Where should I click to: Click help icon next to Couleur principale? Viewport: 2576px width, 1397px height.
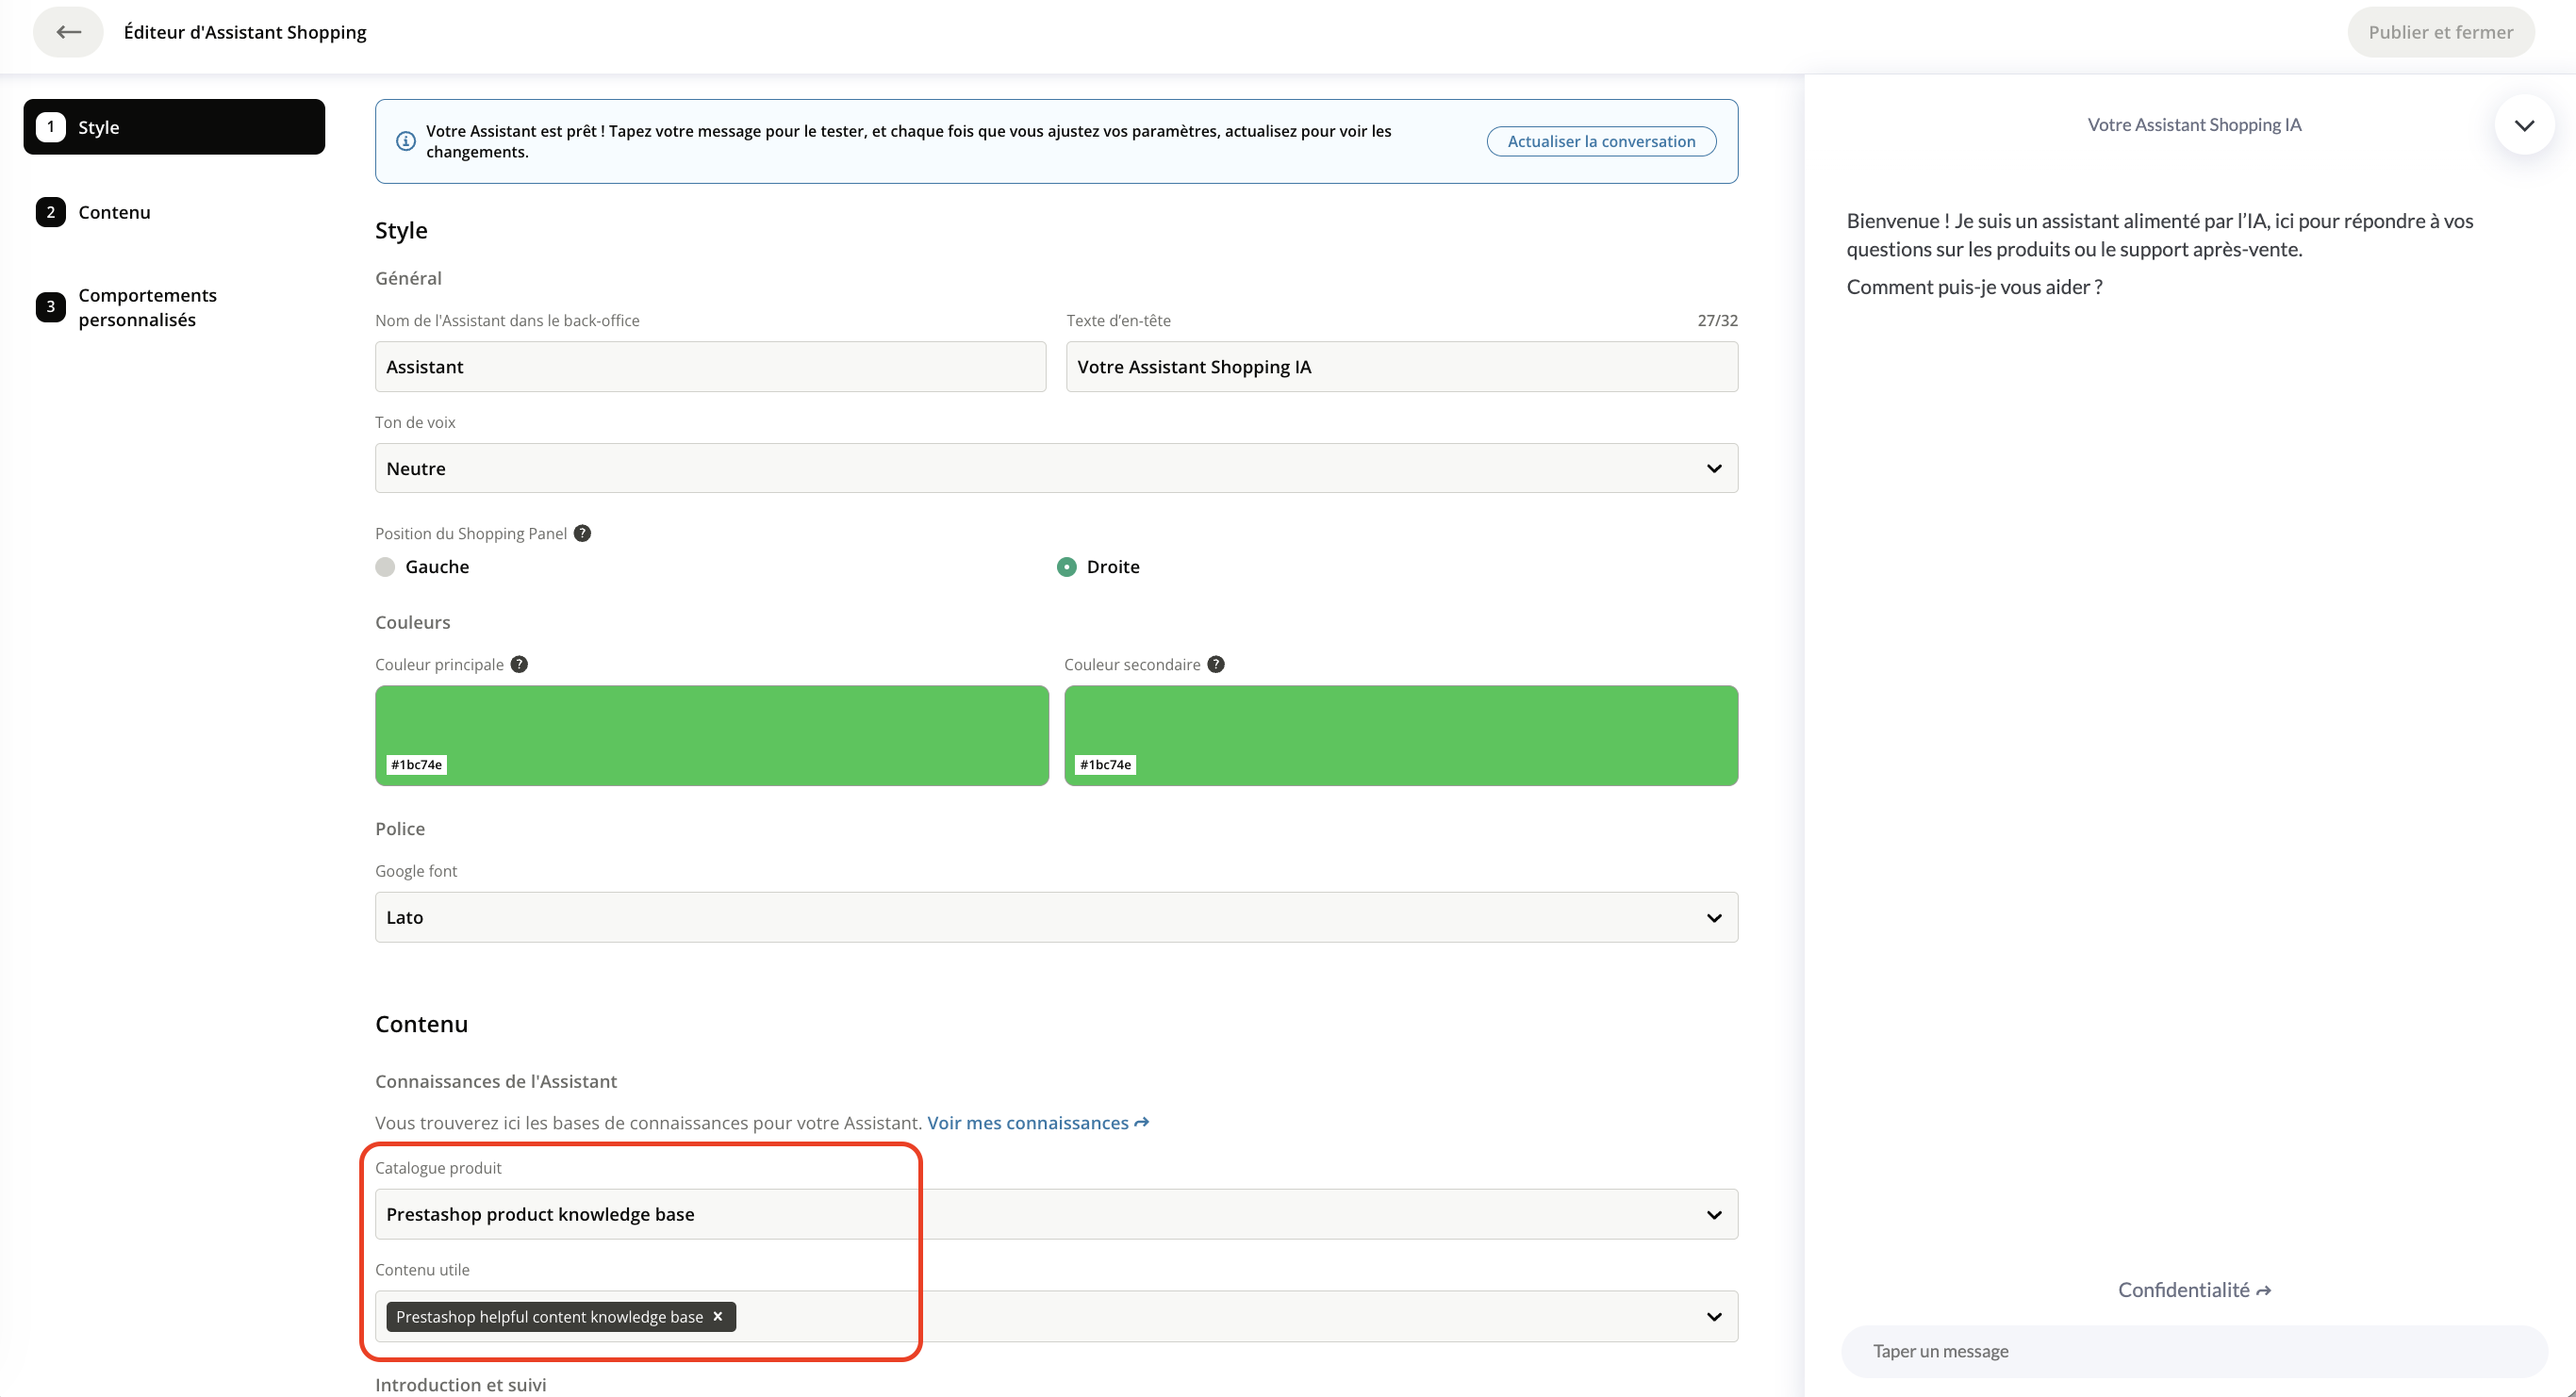click(x=519, y=664)
